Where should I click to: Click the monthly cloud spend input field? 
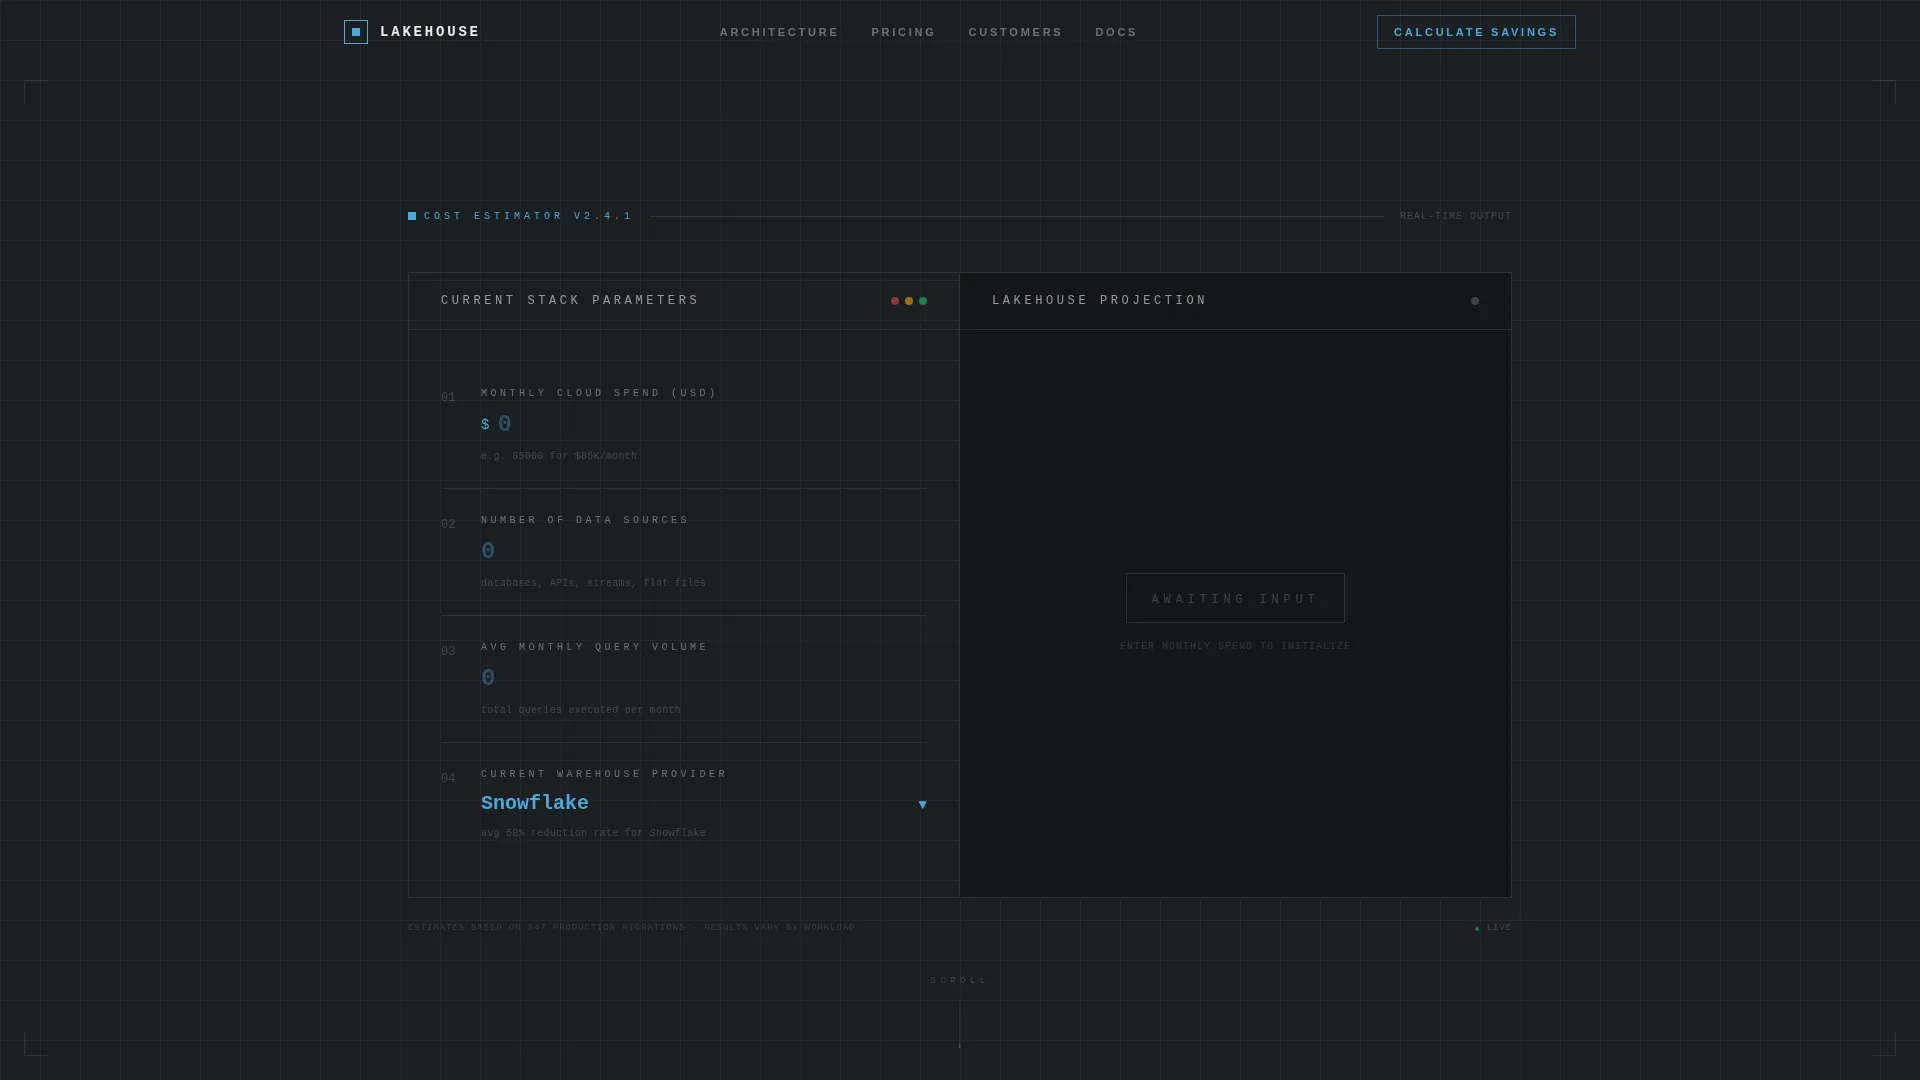712,424
